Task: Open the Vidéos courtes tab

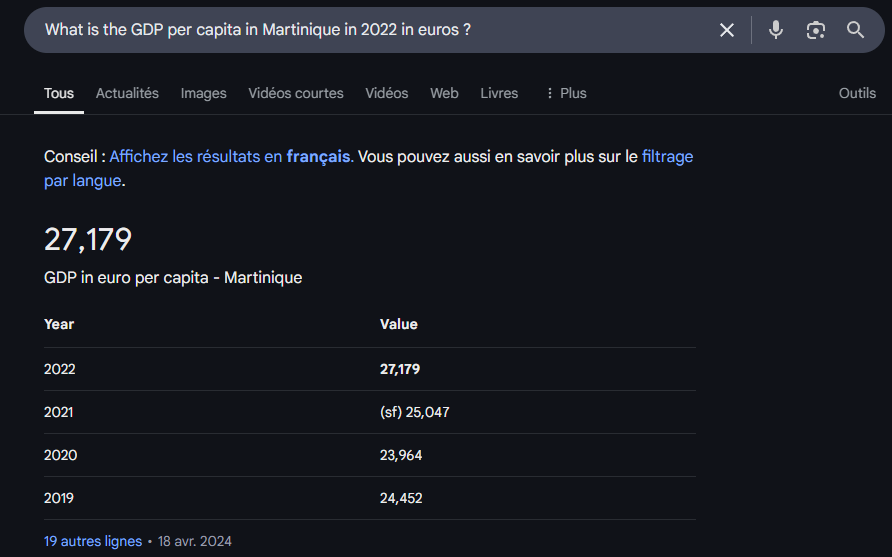Action: coord(296,93)
